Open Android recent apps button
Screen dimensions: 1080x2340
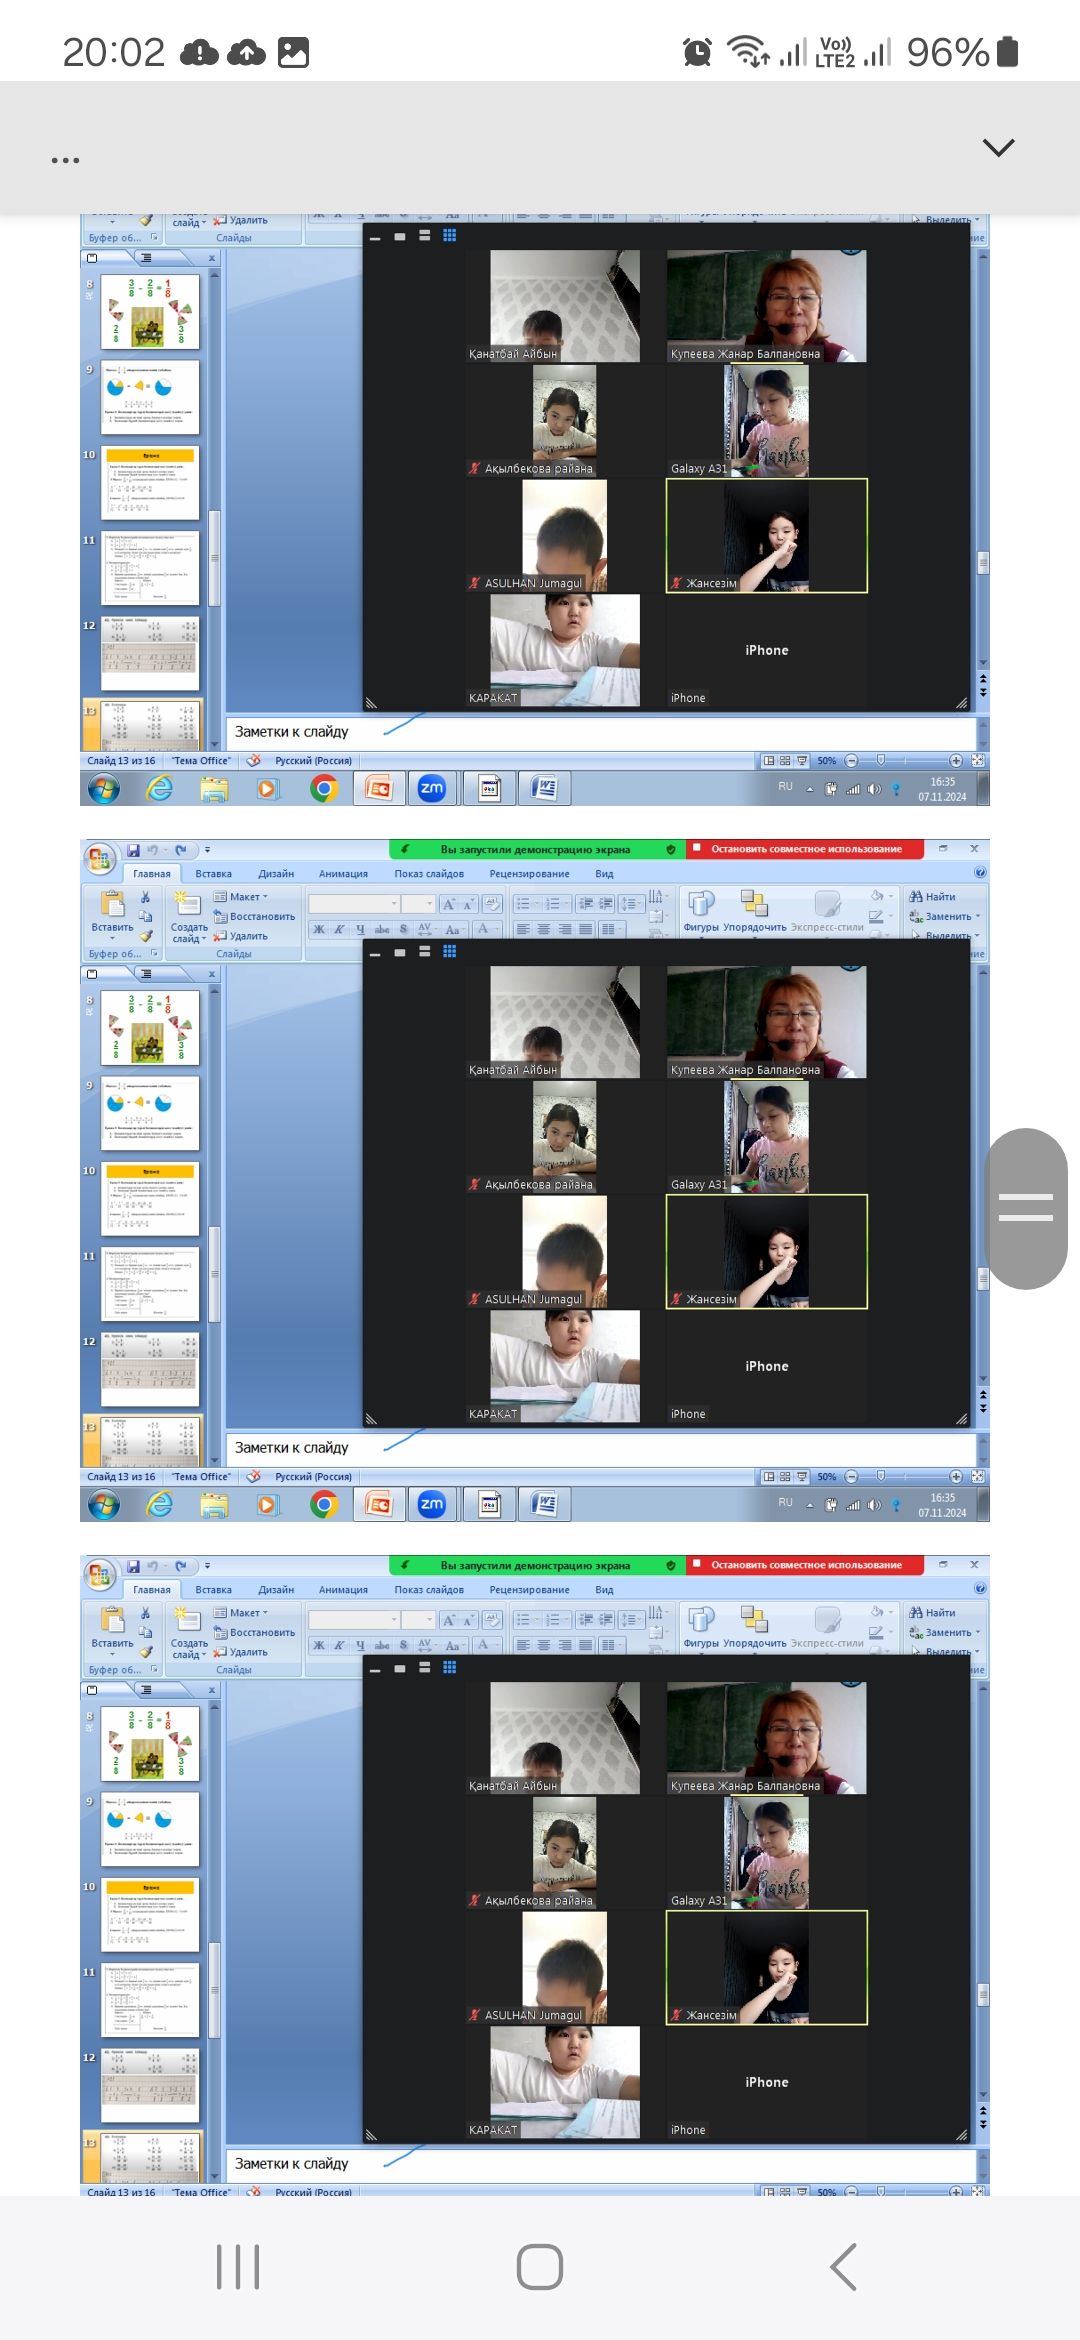(238, 2266)
